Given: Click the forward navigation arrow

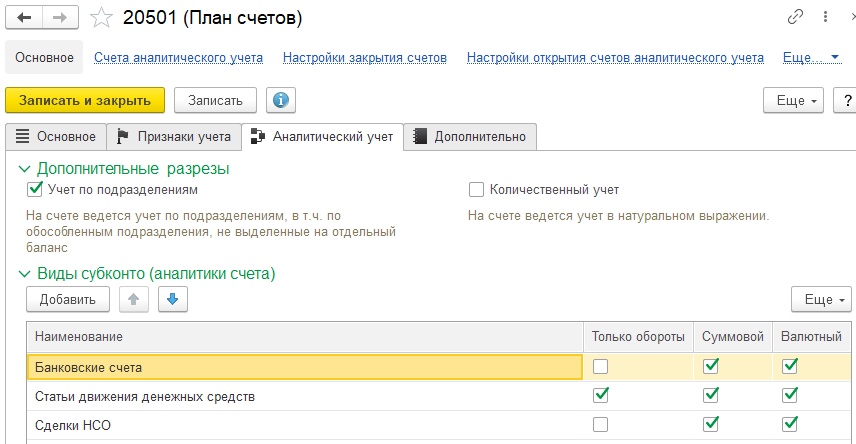Looking at the screenshot, I should [60, 18].
